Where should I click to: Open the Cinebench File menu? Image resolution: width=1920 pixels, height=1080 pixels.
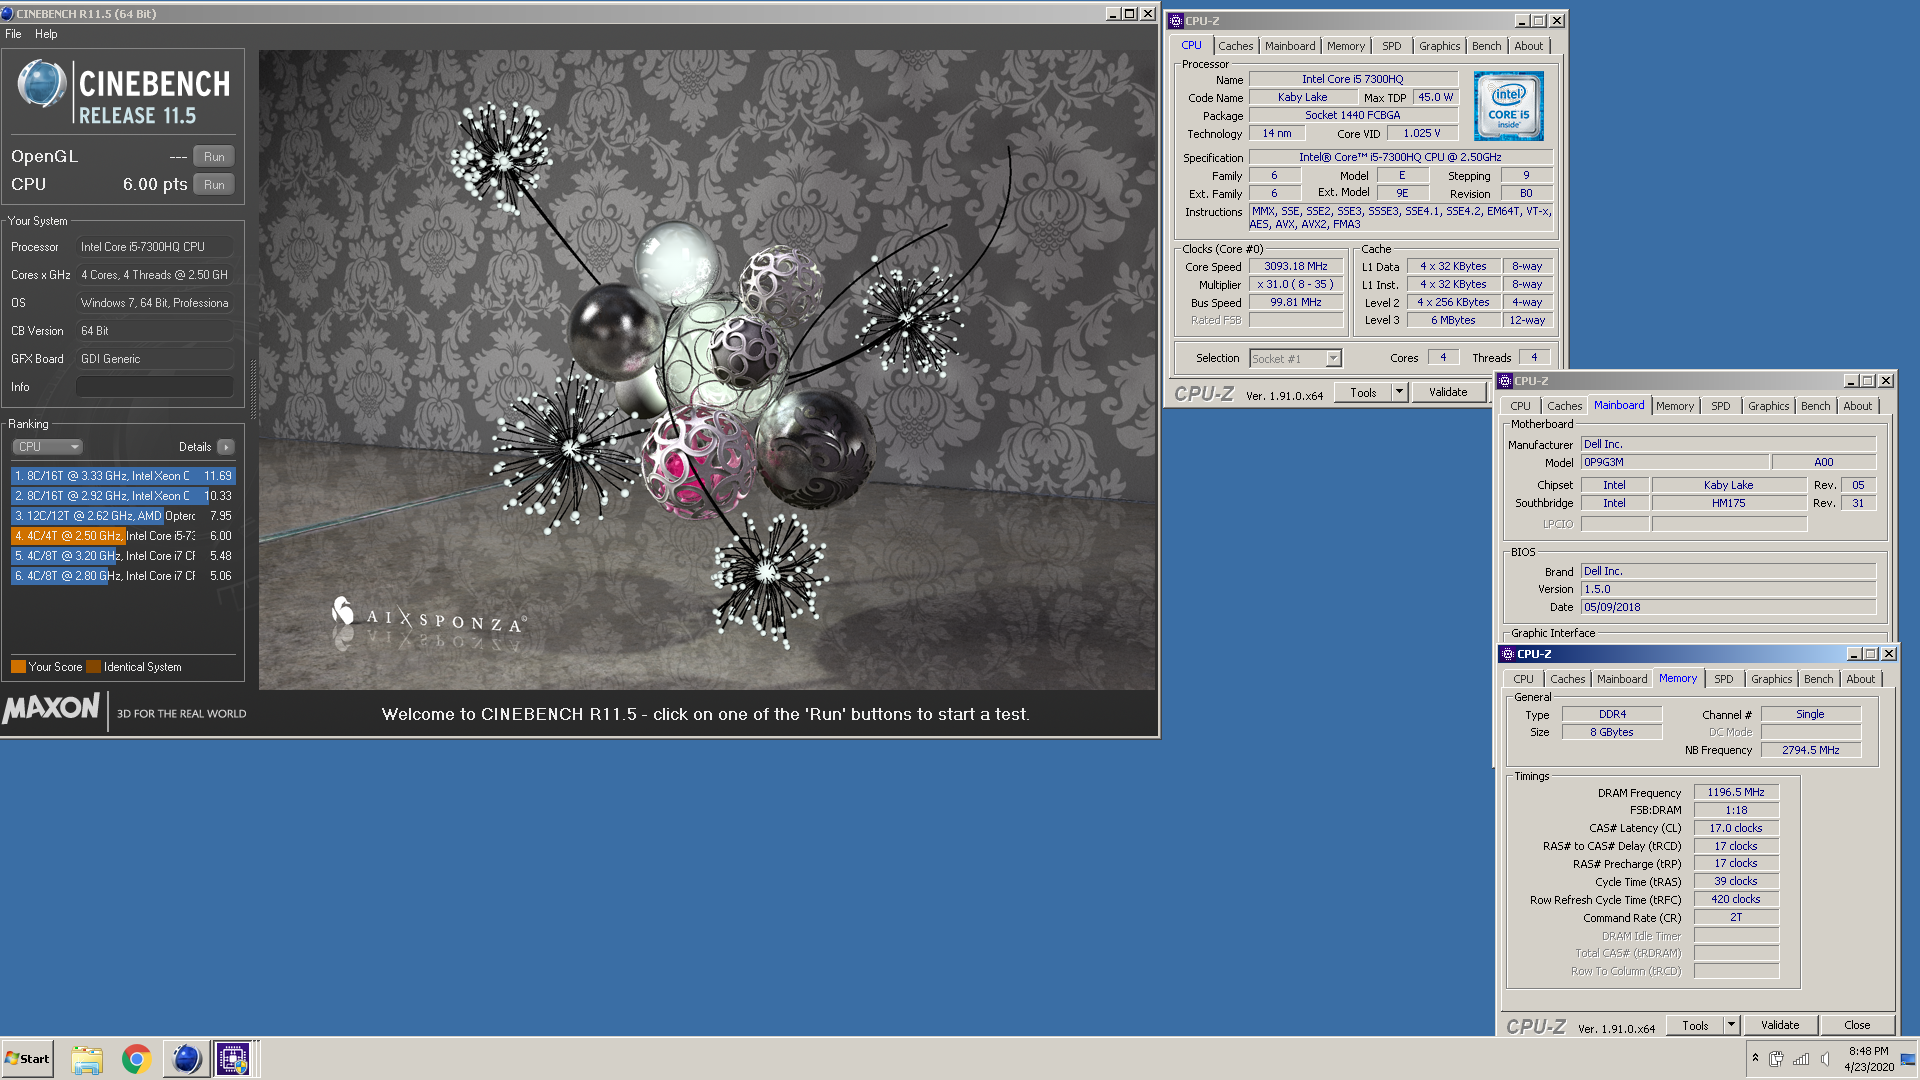point(13,34)
